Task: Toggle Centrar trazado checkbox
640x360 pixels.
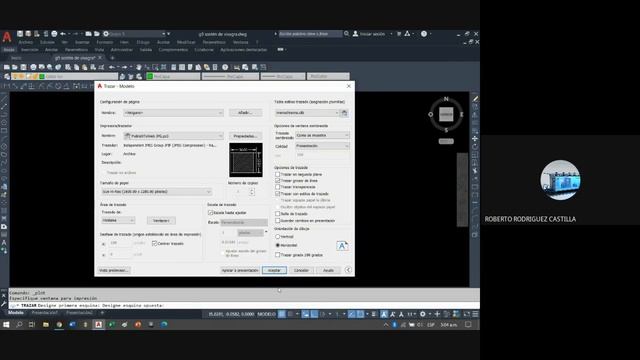Action: pos(154,244)
